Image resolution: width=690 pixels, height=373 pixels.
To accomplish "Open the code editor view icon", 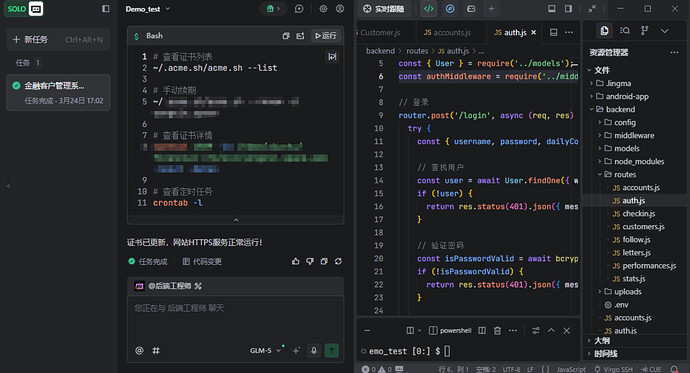I will click(x=429, y=9).
